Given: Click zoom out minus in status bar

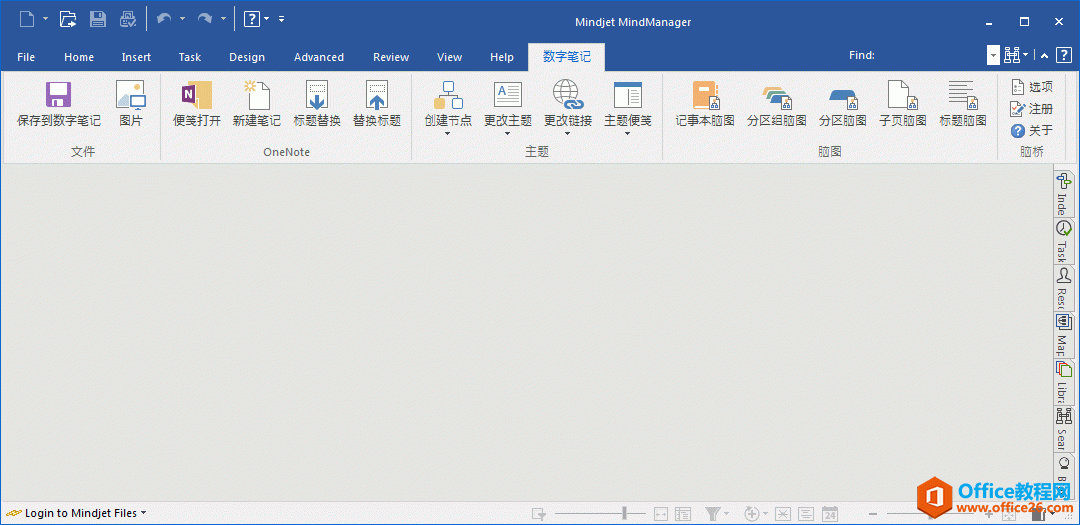Looking at the screenshot, I should [x=873, y=514].
